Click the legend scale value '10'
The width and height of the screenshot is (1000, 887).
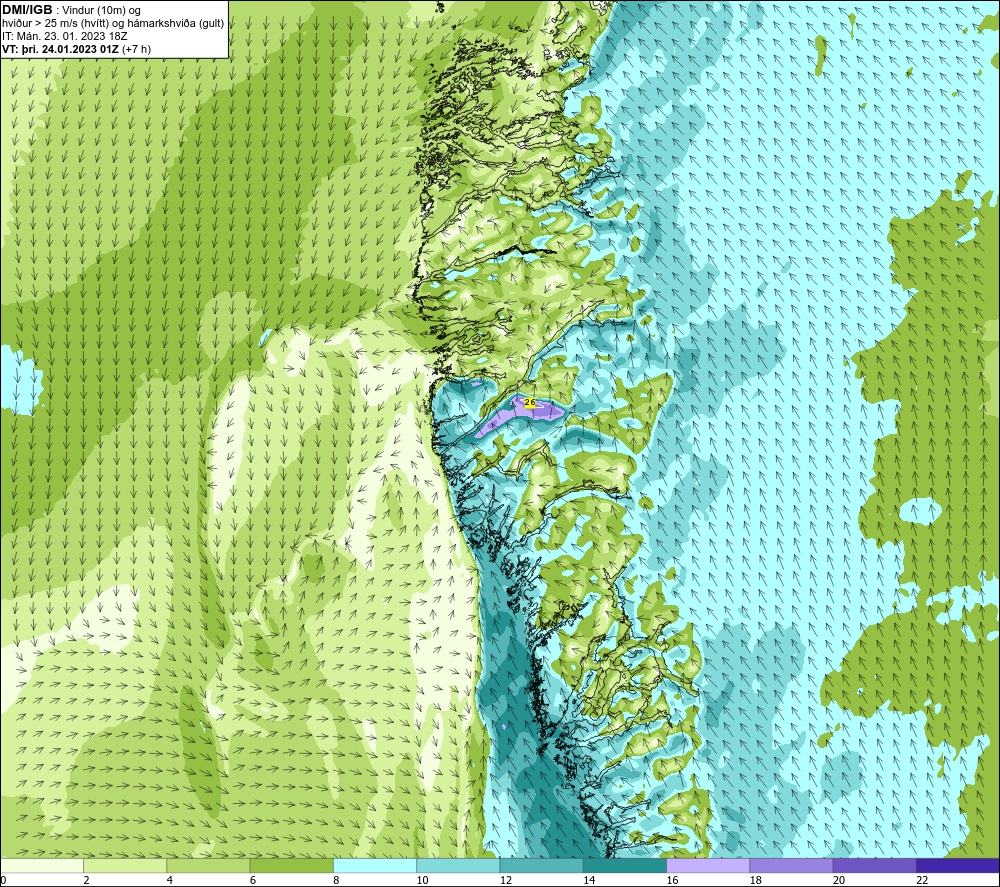423,880
